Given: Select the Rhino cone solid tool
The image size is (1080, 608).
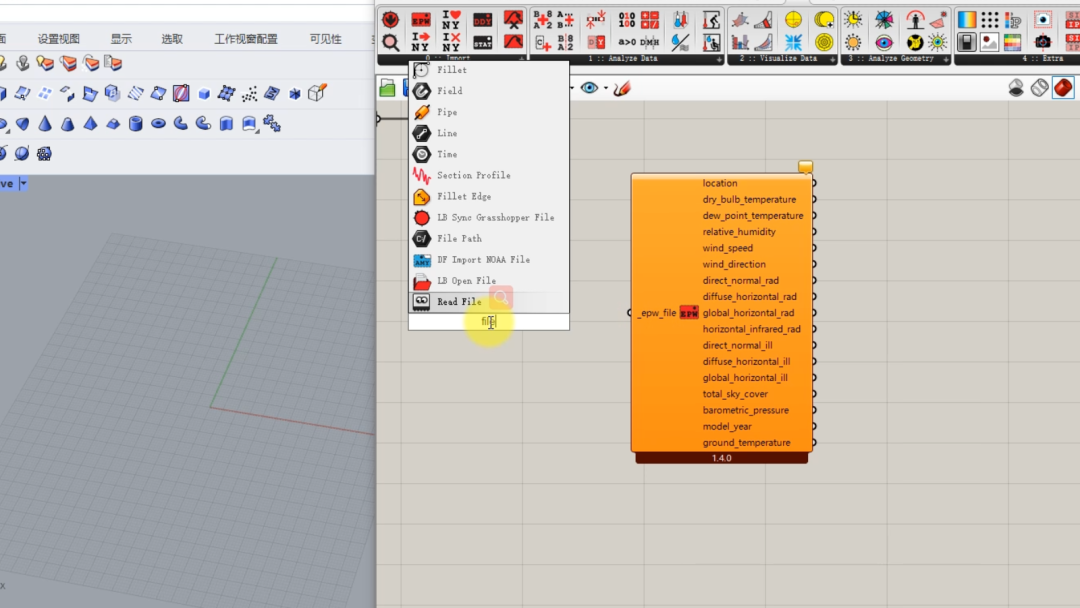Looking at the screenshot, I should [45, 123].
